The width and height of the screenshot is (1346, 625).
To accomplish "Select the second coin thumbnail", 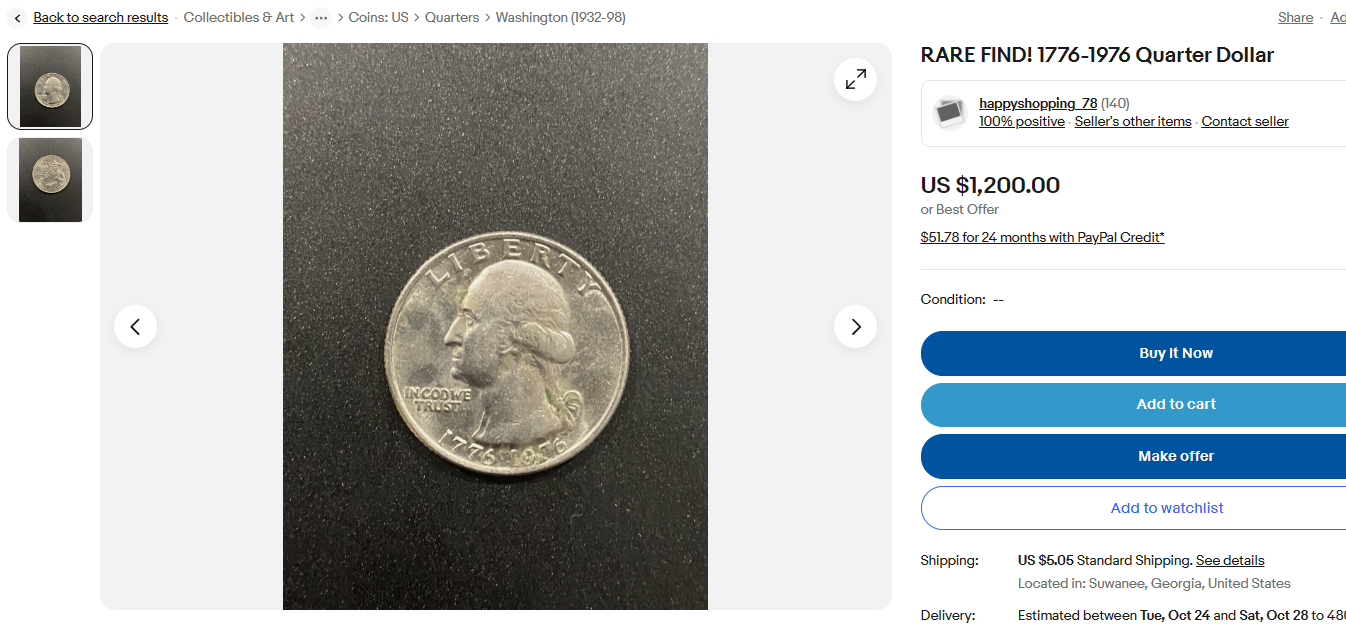I will tap(50, 180).
